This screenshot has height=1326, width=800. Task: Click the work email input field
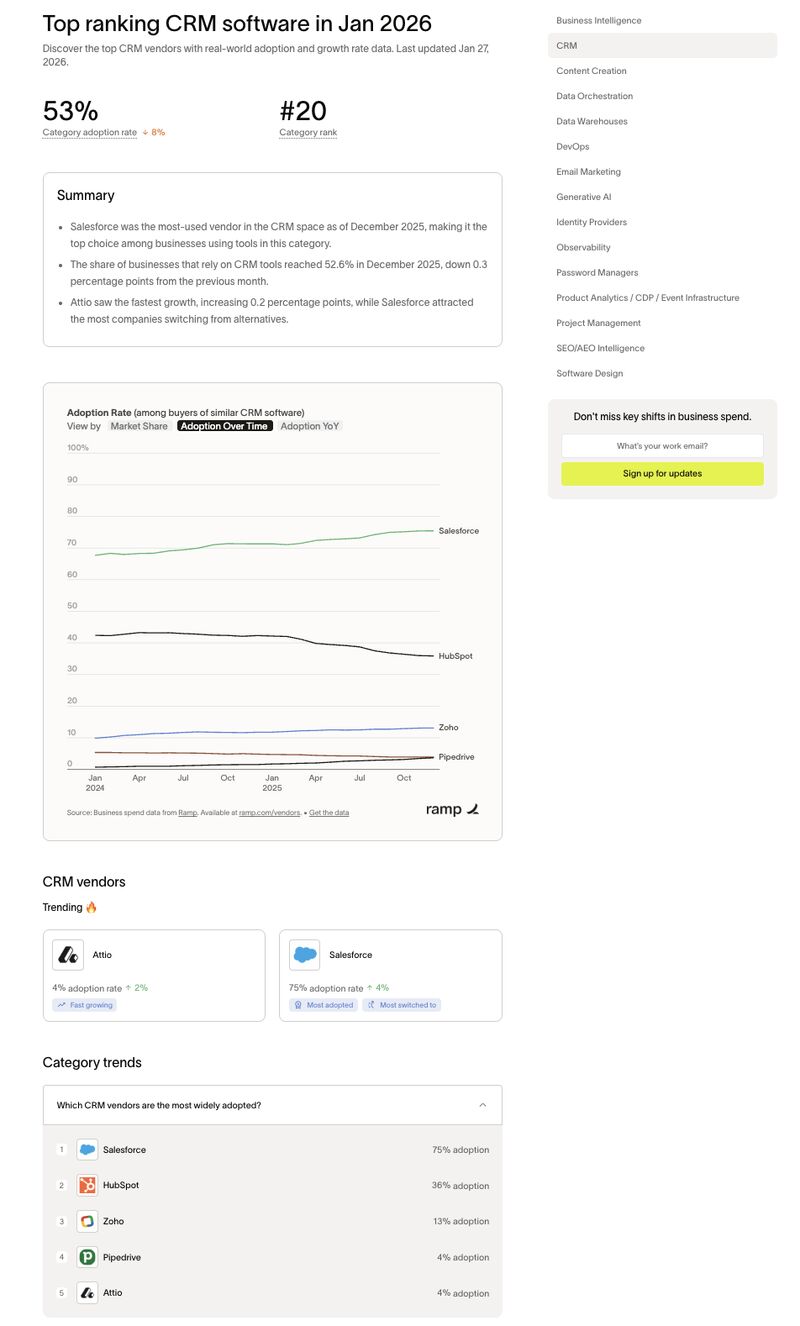point(662,446)
